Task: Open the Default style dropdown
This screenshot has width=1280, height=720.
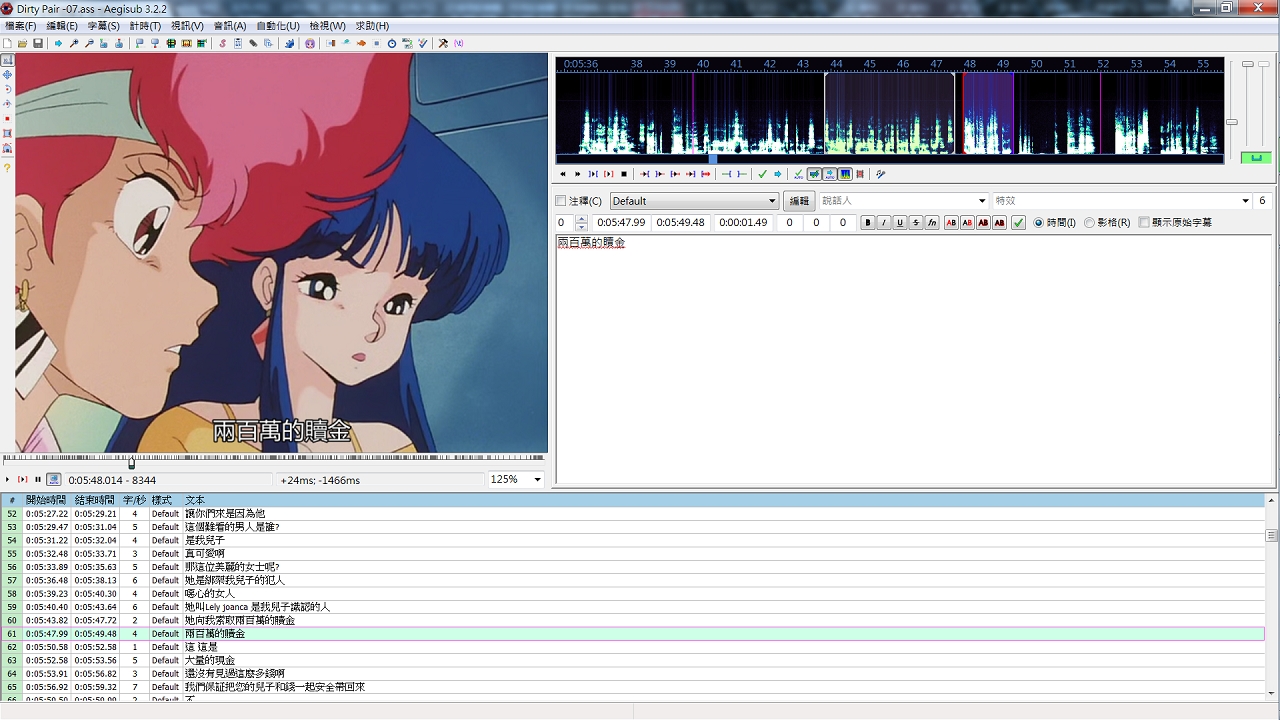Action: [x=694, y=201]
